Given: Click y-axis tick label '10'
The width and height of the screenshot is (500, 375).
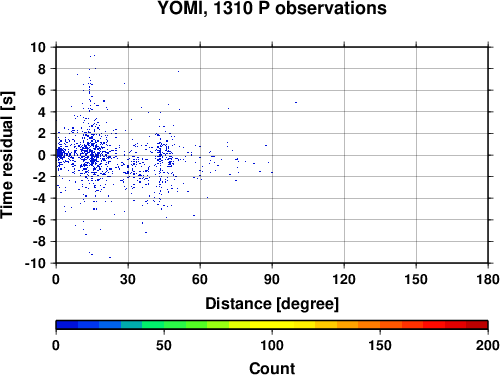Looking at the screenshot, I should point(38,47).
